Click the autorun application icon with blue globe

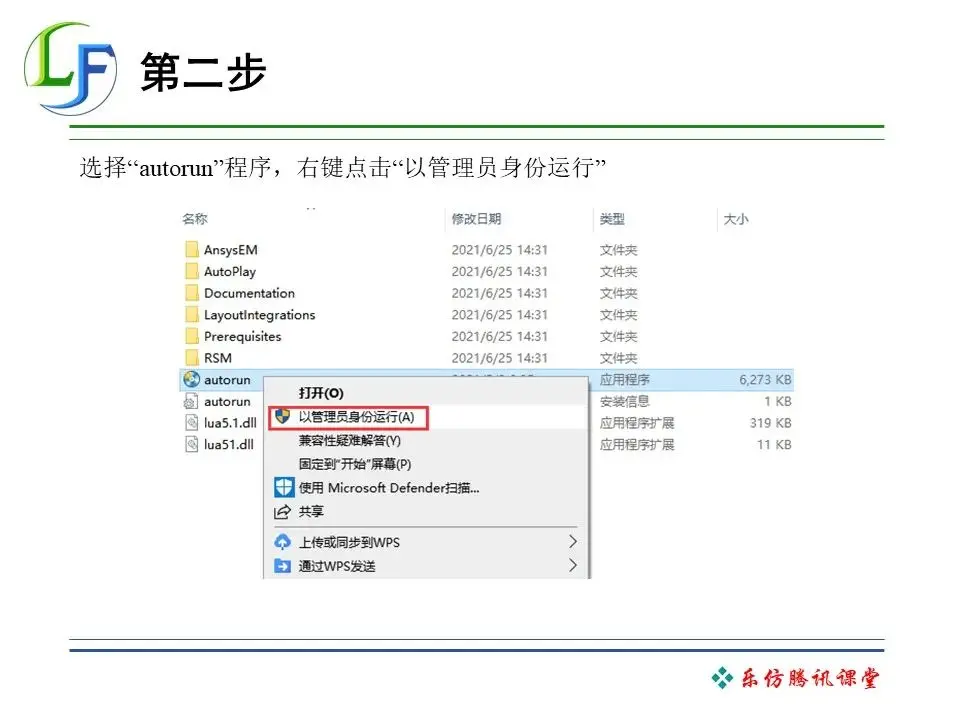(191, 379)
